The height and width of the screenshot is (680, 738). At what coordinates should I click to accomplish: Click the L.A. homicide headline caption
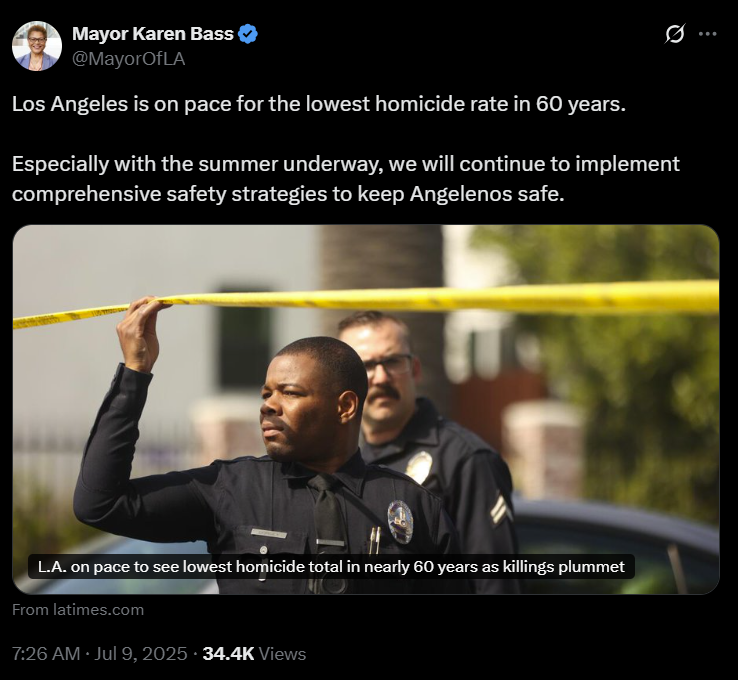pyautogui.click(x=331, y=567)
